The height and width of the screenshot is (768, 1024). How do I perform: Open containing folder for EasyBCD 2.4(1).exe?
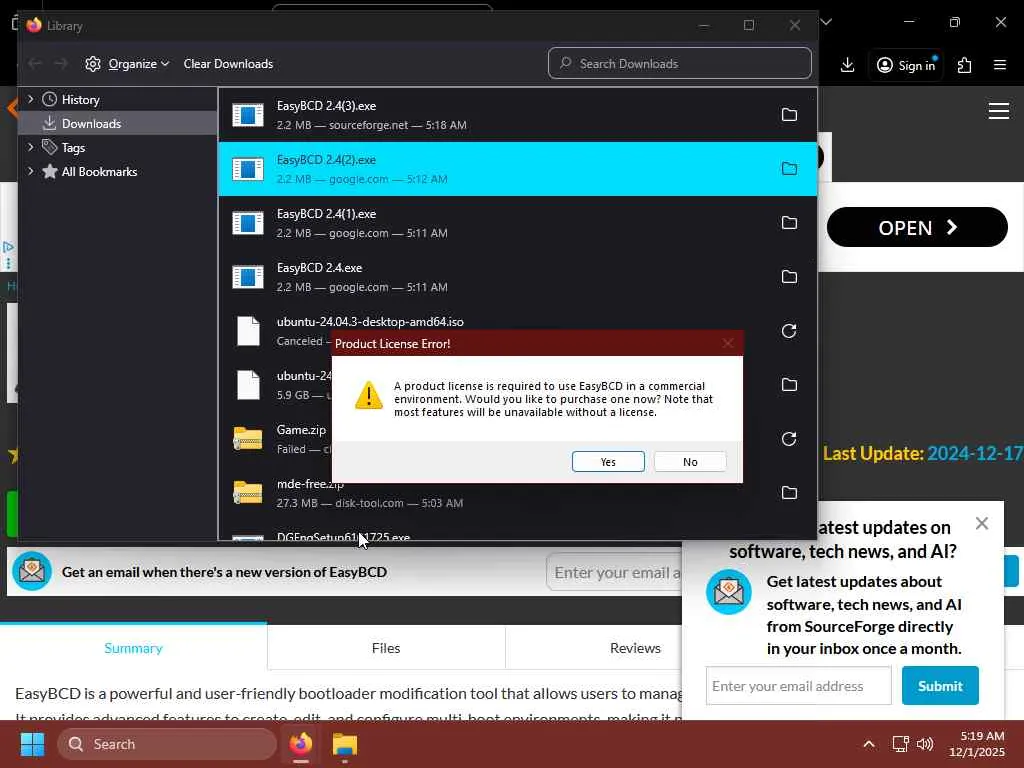click(789, 223)
